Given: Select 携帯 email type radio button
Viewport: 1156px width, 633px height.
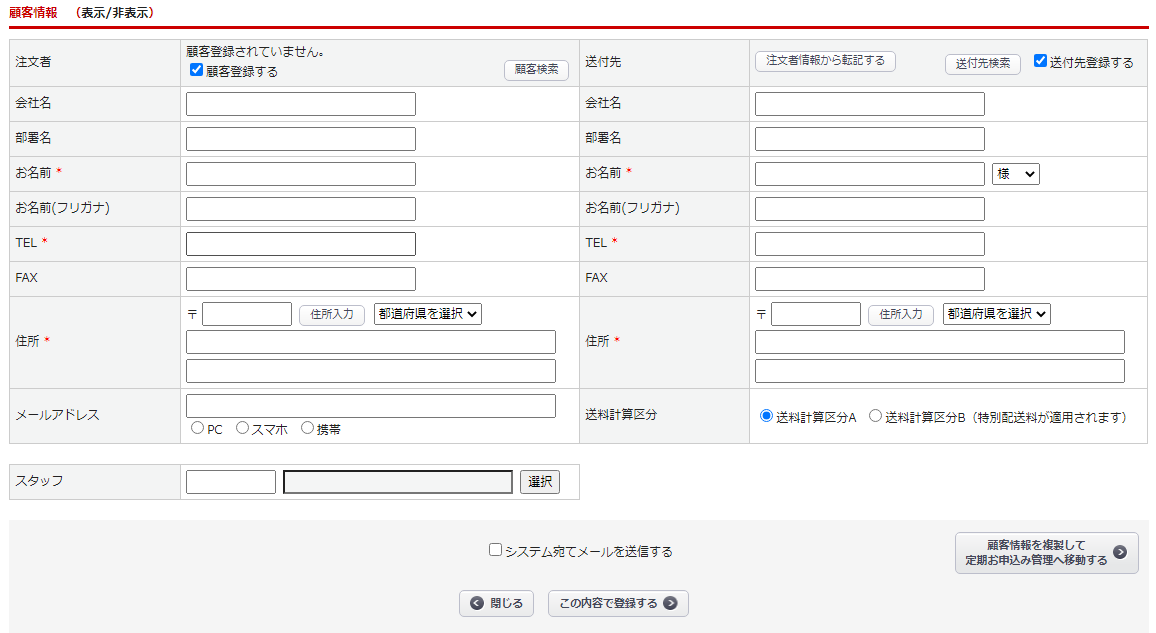Looking at the screenshot, I should click(307, 428).
